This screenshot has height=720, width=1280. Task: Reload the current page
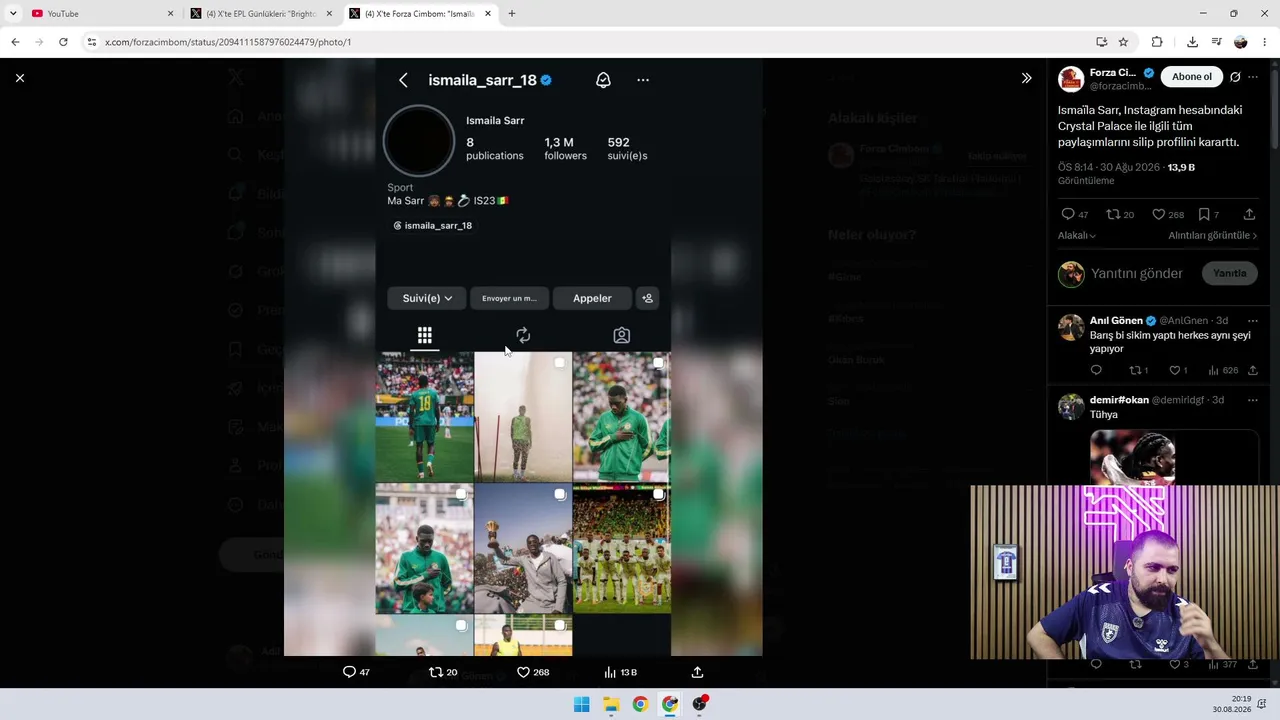63,42
